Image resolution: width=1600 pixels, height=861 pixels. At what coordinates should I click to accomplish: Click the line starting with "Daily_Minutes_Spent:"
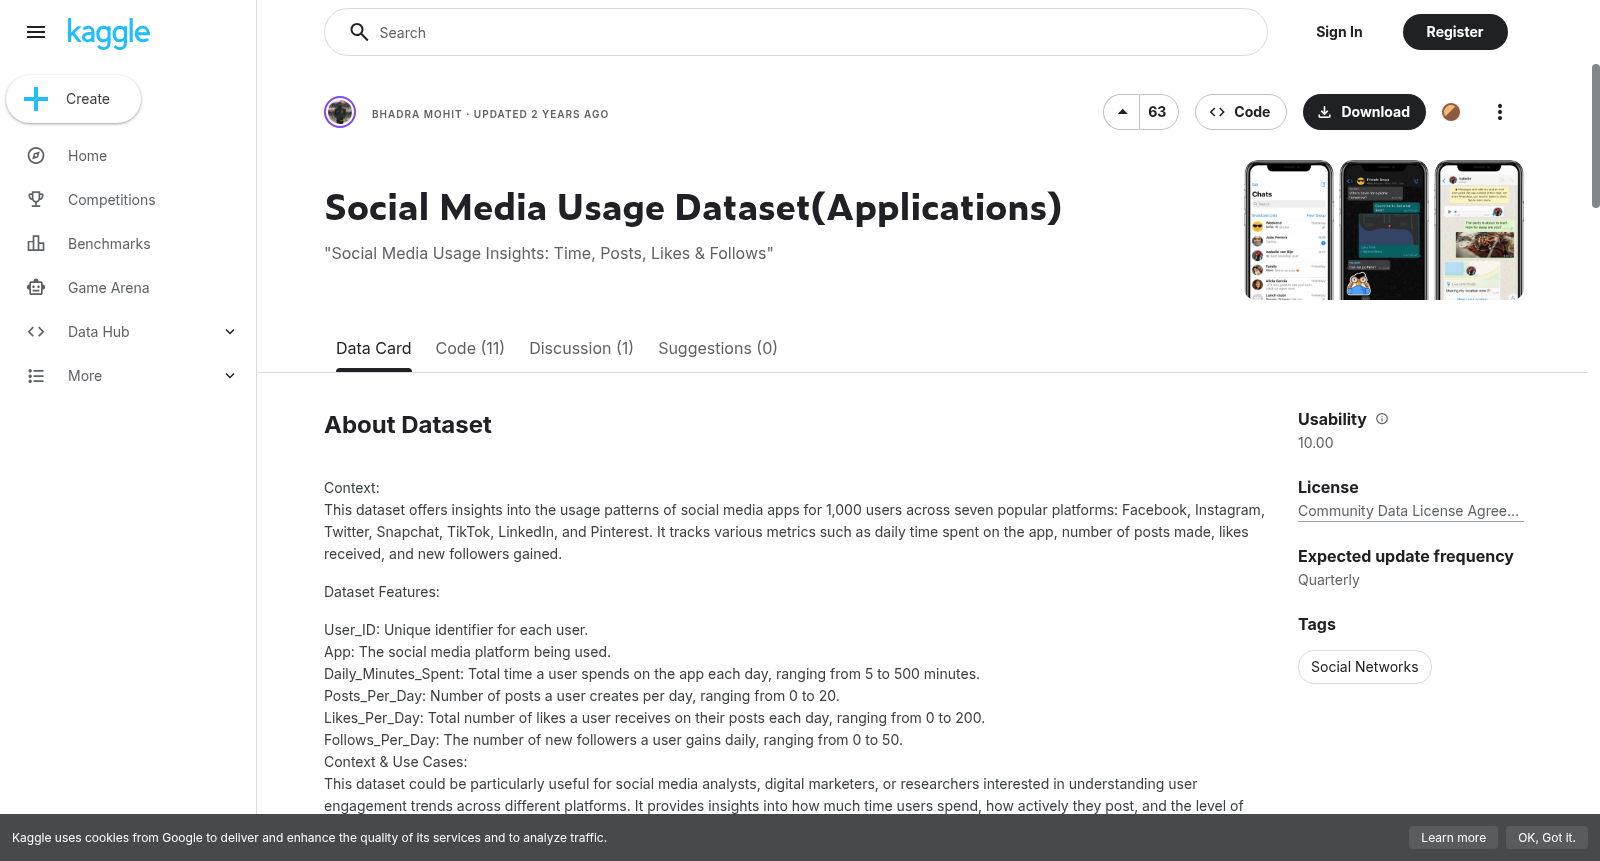[652, 674]
